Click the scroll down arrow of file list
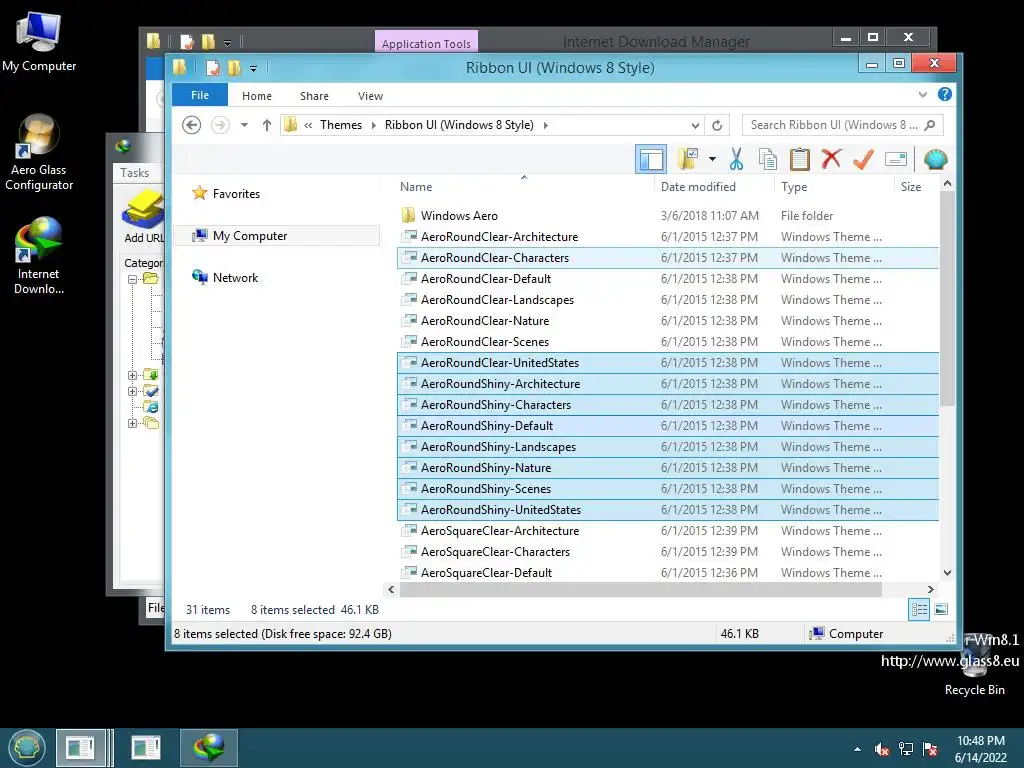 [947, 573]
